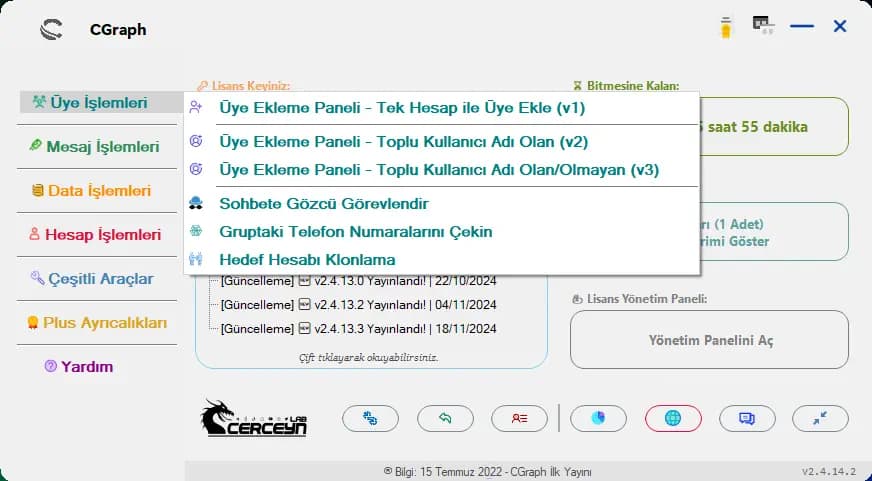Click the CGraph logo in the title bar
Image resolution: width=872 pixels, height=481 pixels.
(x=51, y=29)
